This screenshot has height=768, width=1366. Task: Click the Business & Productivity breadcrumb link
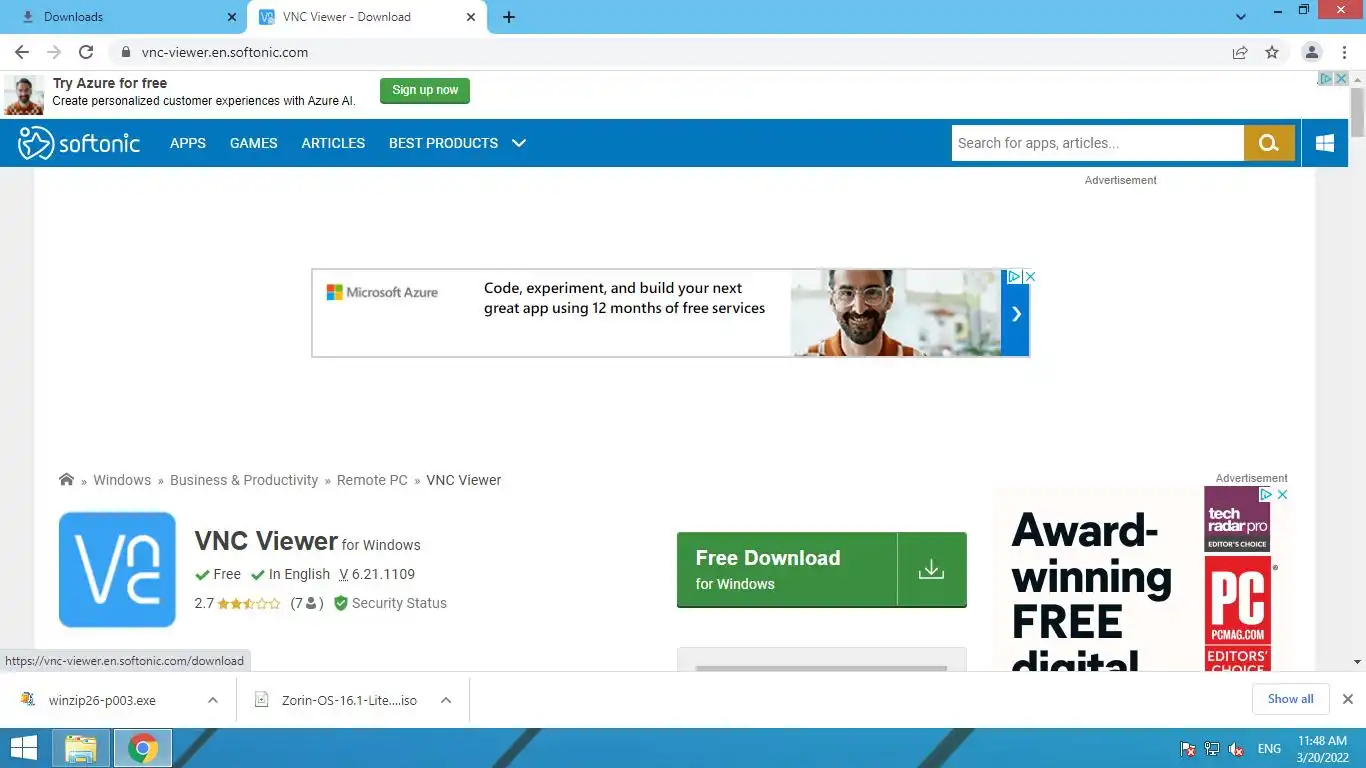(x=244, y=480)
